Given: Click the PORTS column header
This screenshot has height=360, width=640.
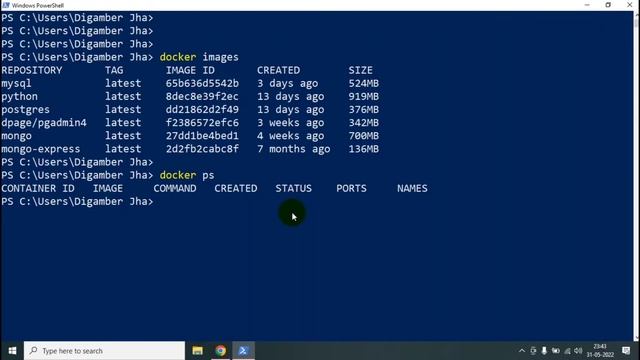Looking at the screenshot, I should (x=351, y=188).
